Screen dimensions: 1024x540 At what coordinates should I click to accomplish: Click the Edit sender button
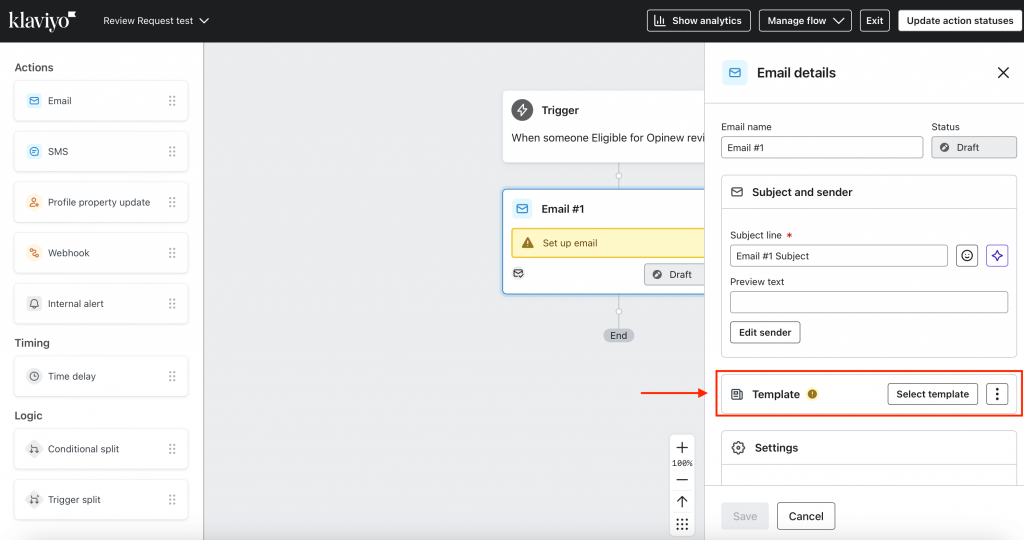coord(765,332)
